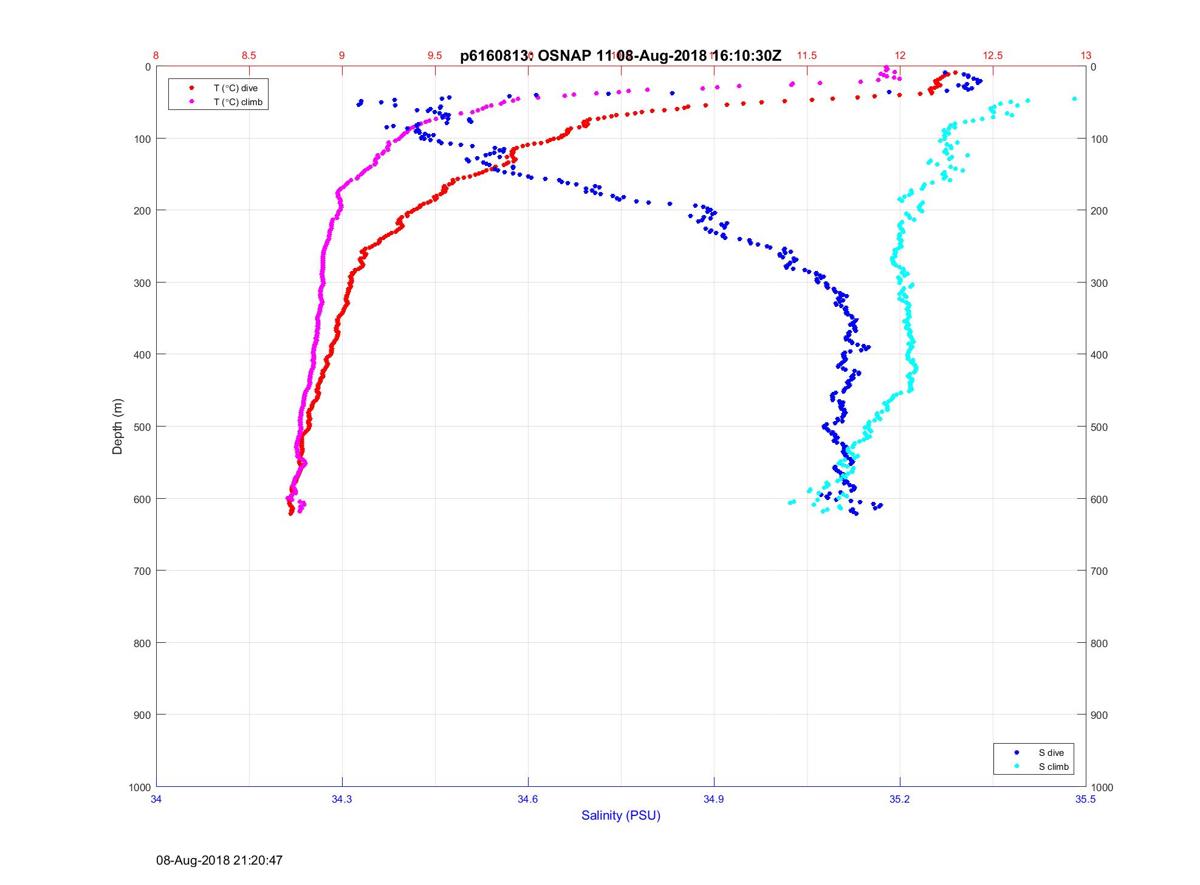The image size is (1200, 885).
Task: Select 'S climb' legend entry
Action: point(1053,766)
